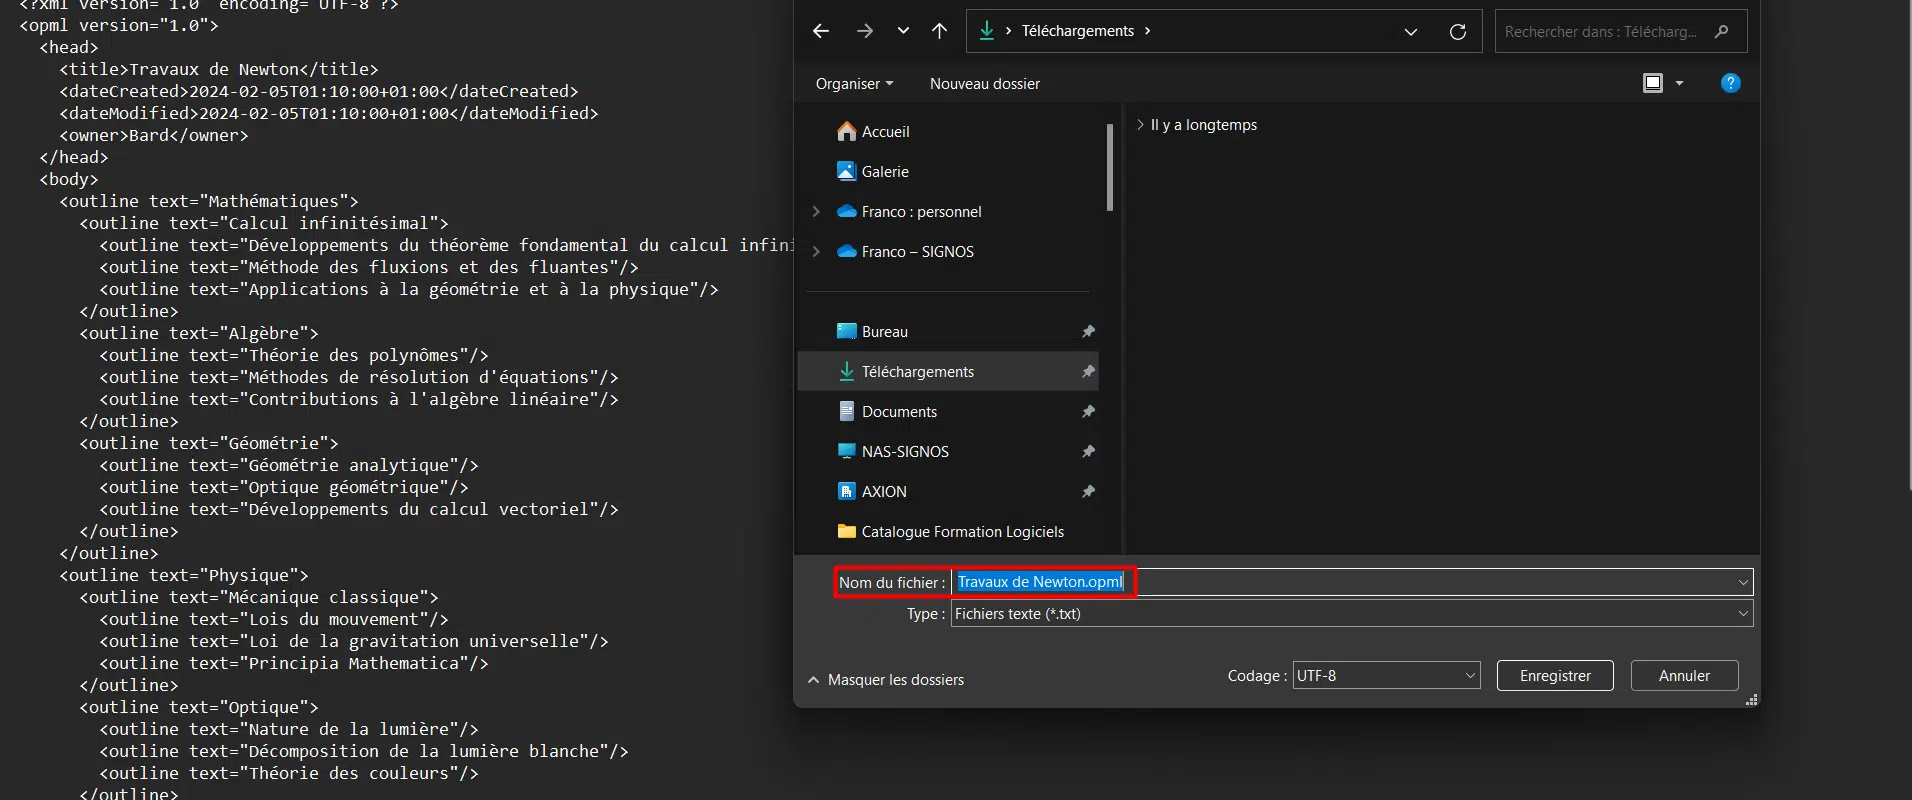Viewport: 1912px width, 800px height.
Task: Click Nouveau dossier in the toolbar
Action: point(984,84)
